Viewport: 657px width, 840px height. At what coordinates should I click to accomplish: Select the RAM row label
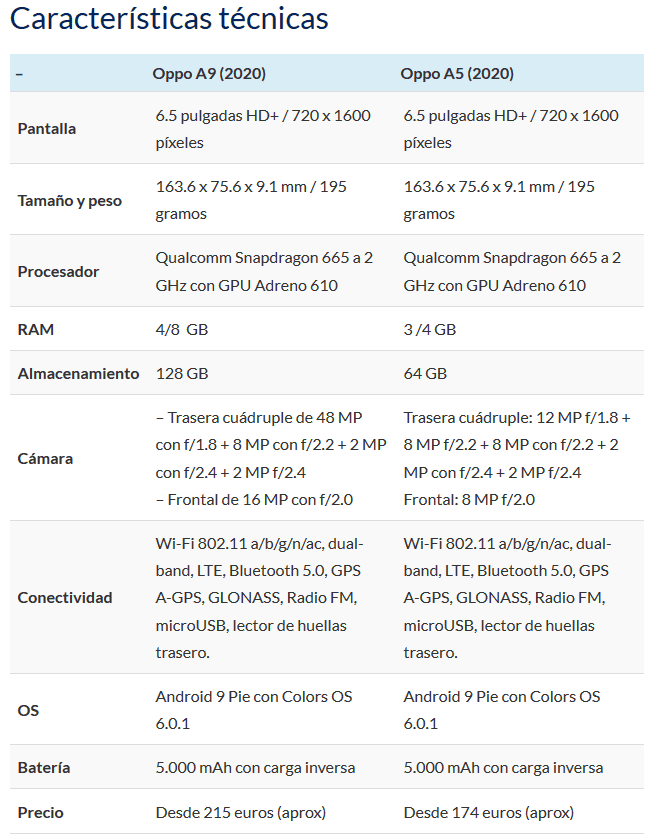[x=35, y=329]
